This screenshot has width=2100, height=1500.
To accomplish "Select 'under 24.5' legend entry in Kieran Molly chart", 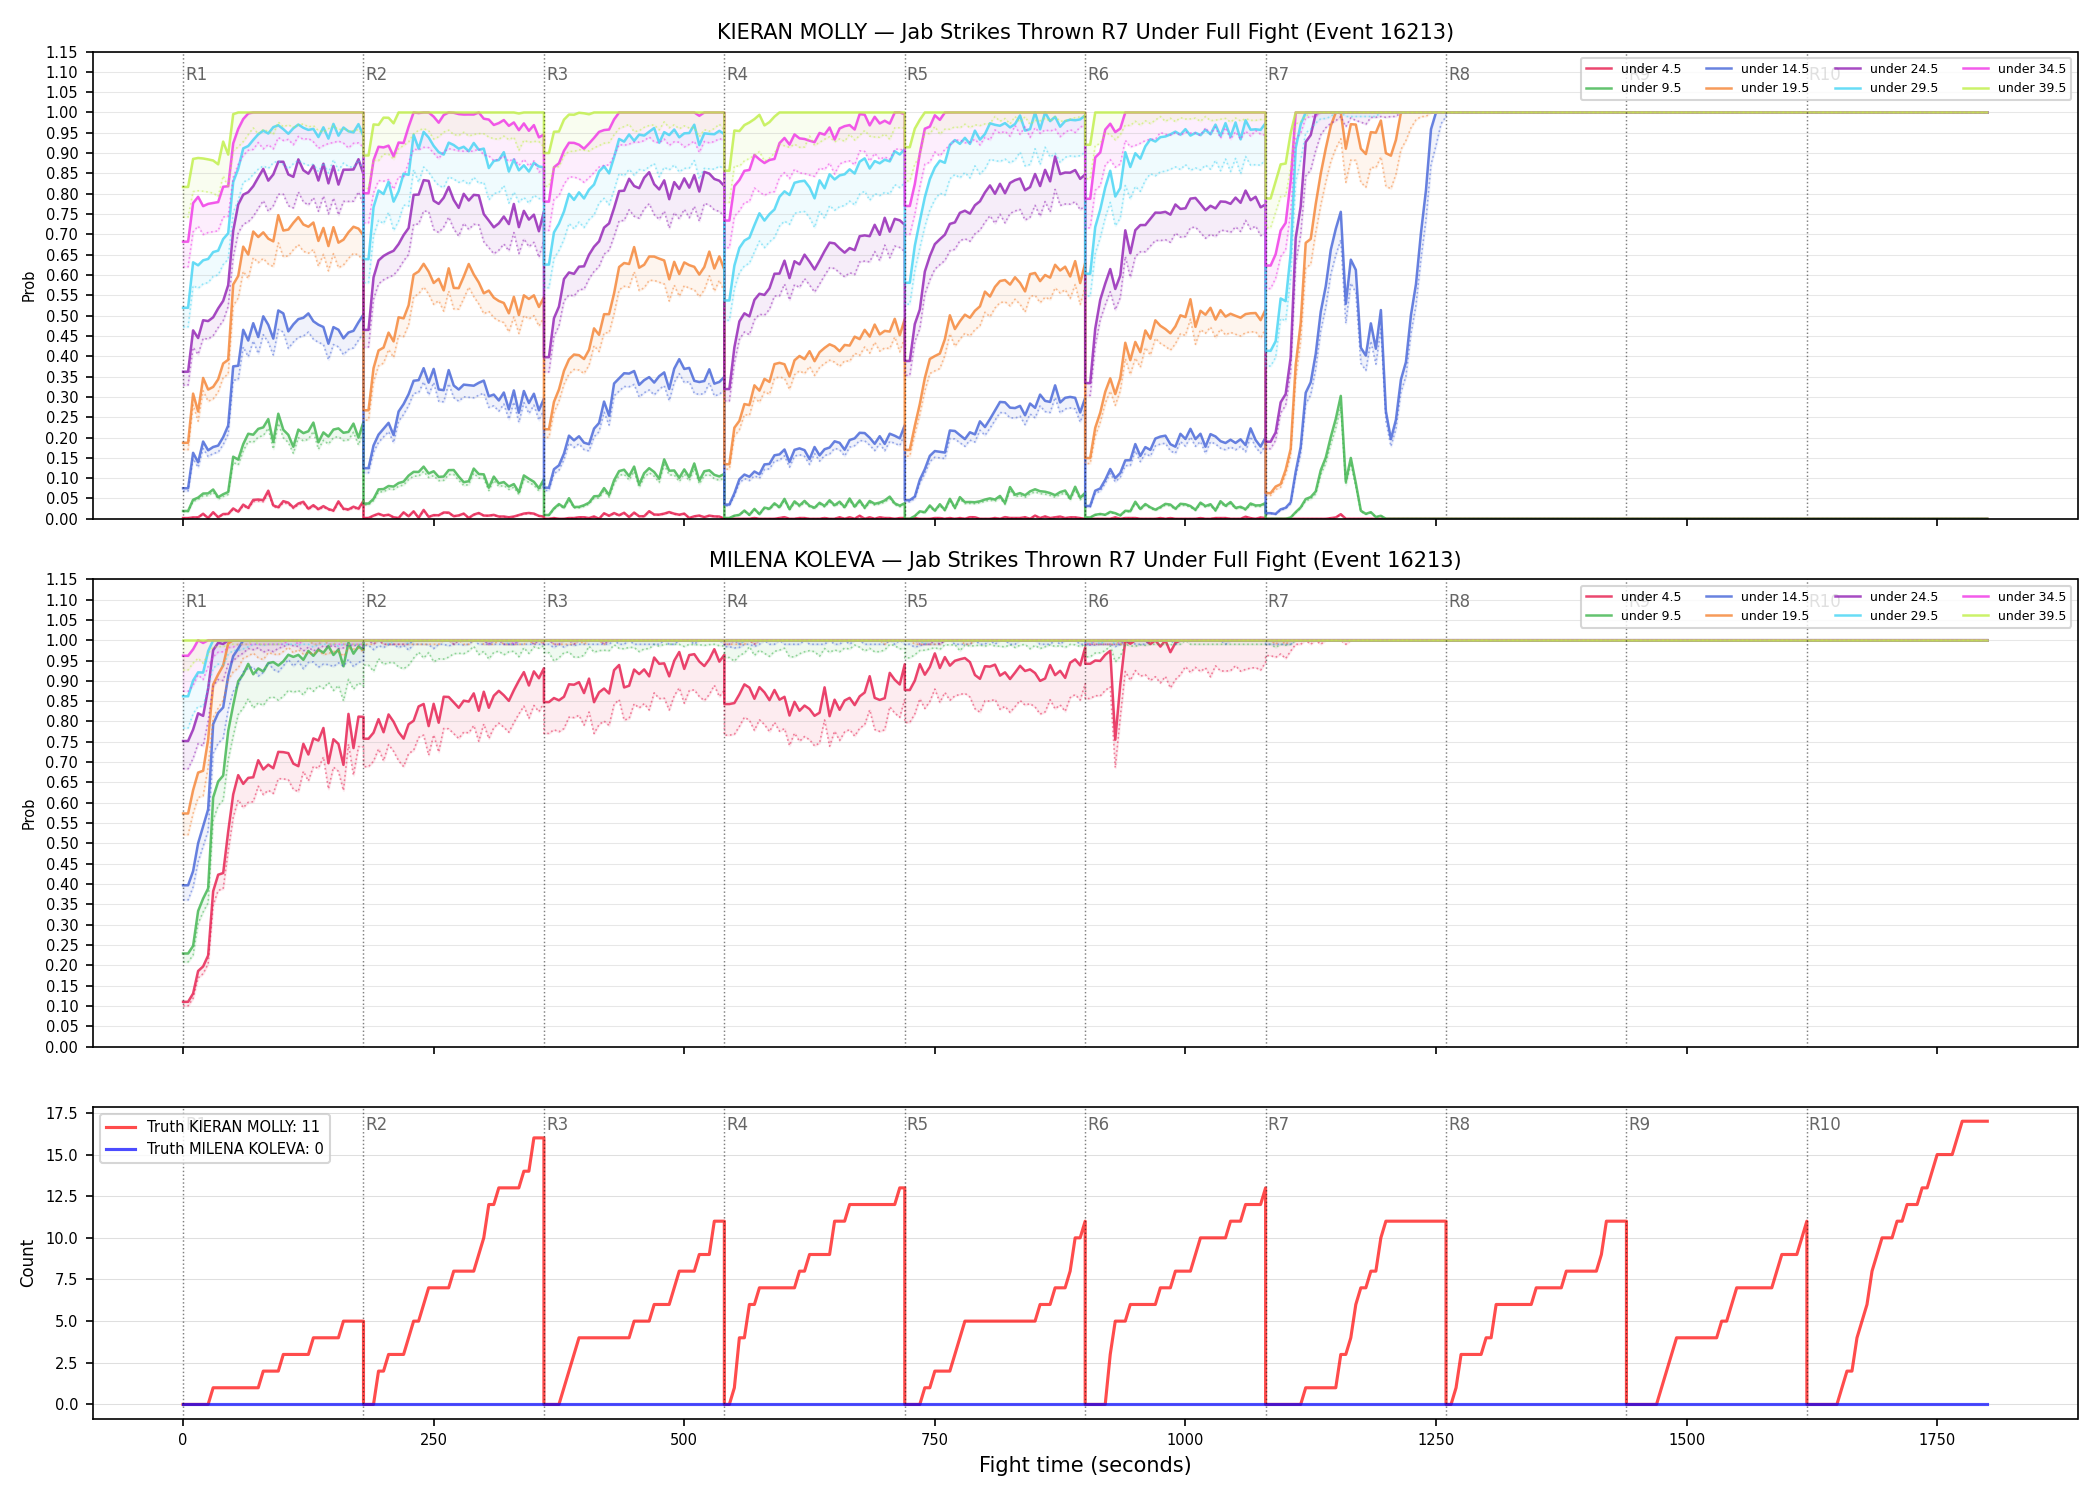I will pyautogui.click(x=1886, y=69).
